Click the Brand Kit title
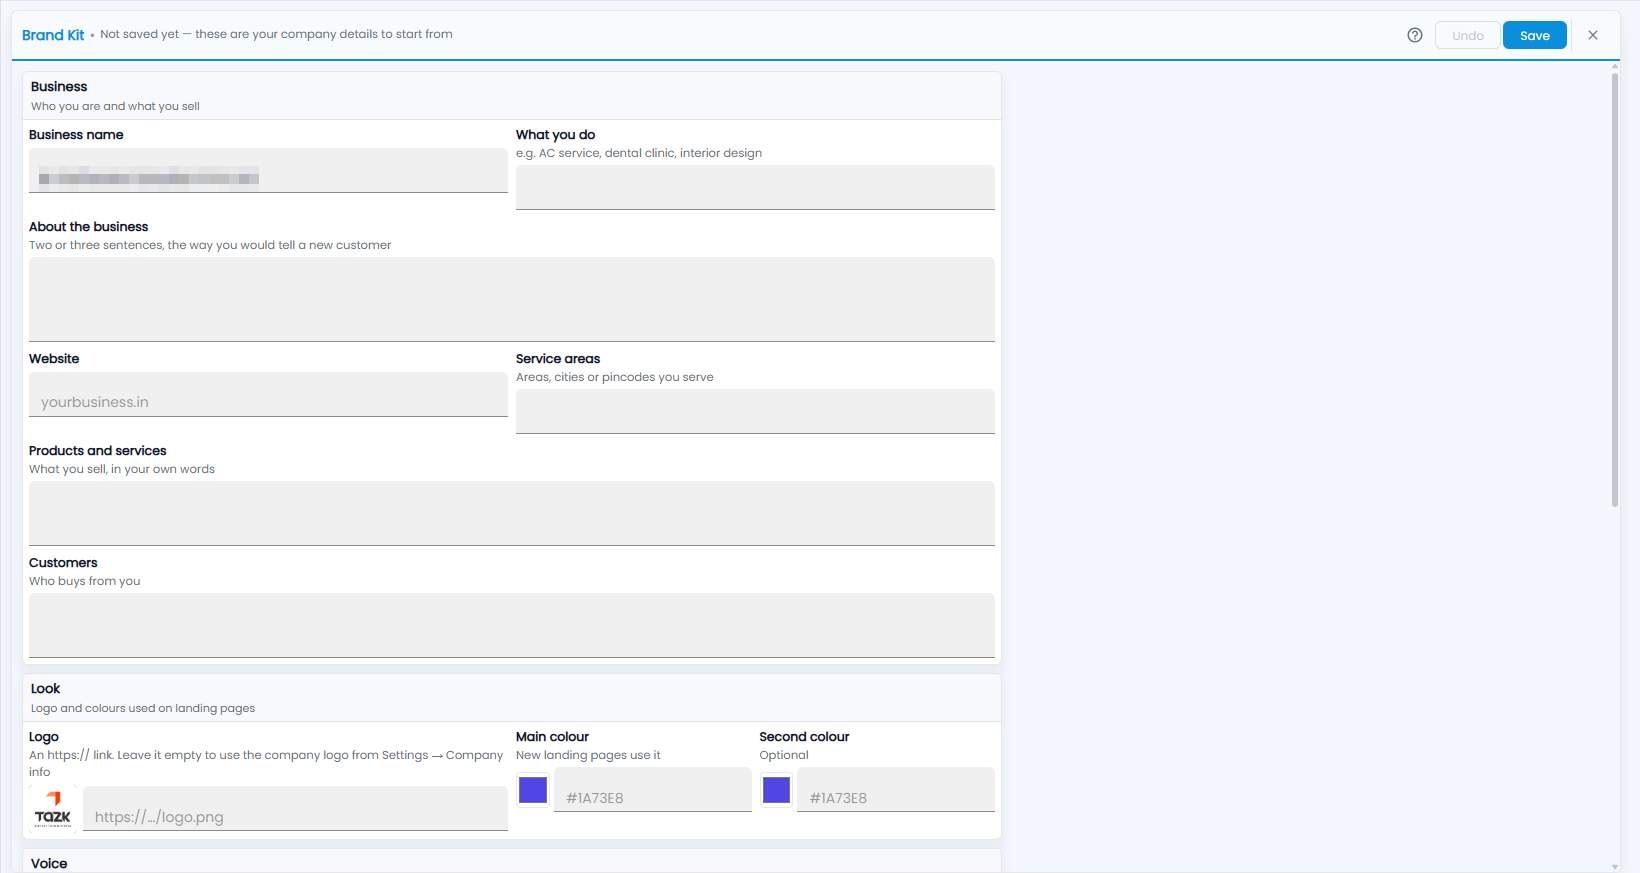Screen dimensions: 1640x873 coord(53,35)
